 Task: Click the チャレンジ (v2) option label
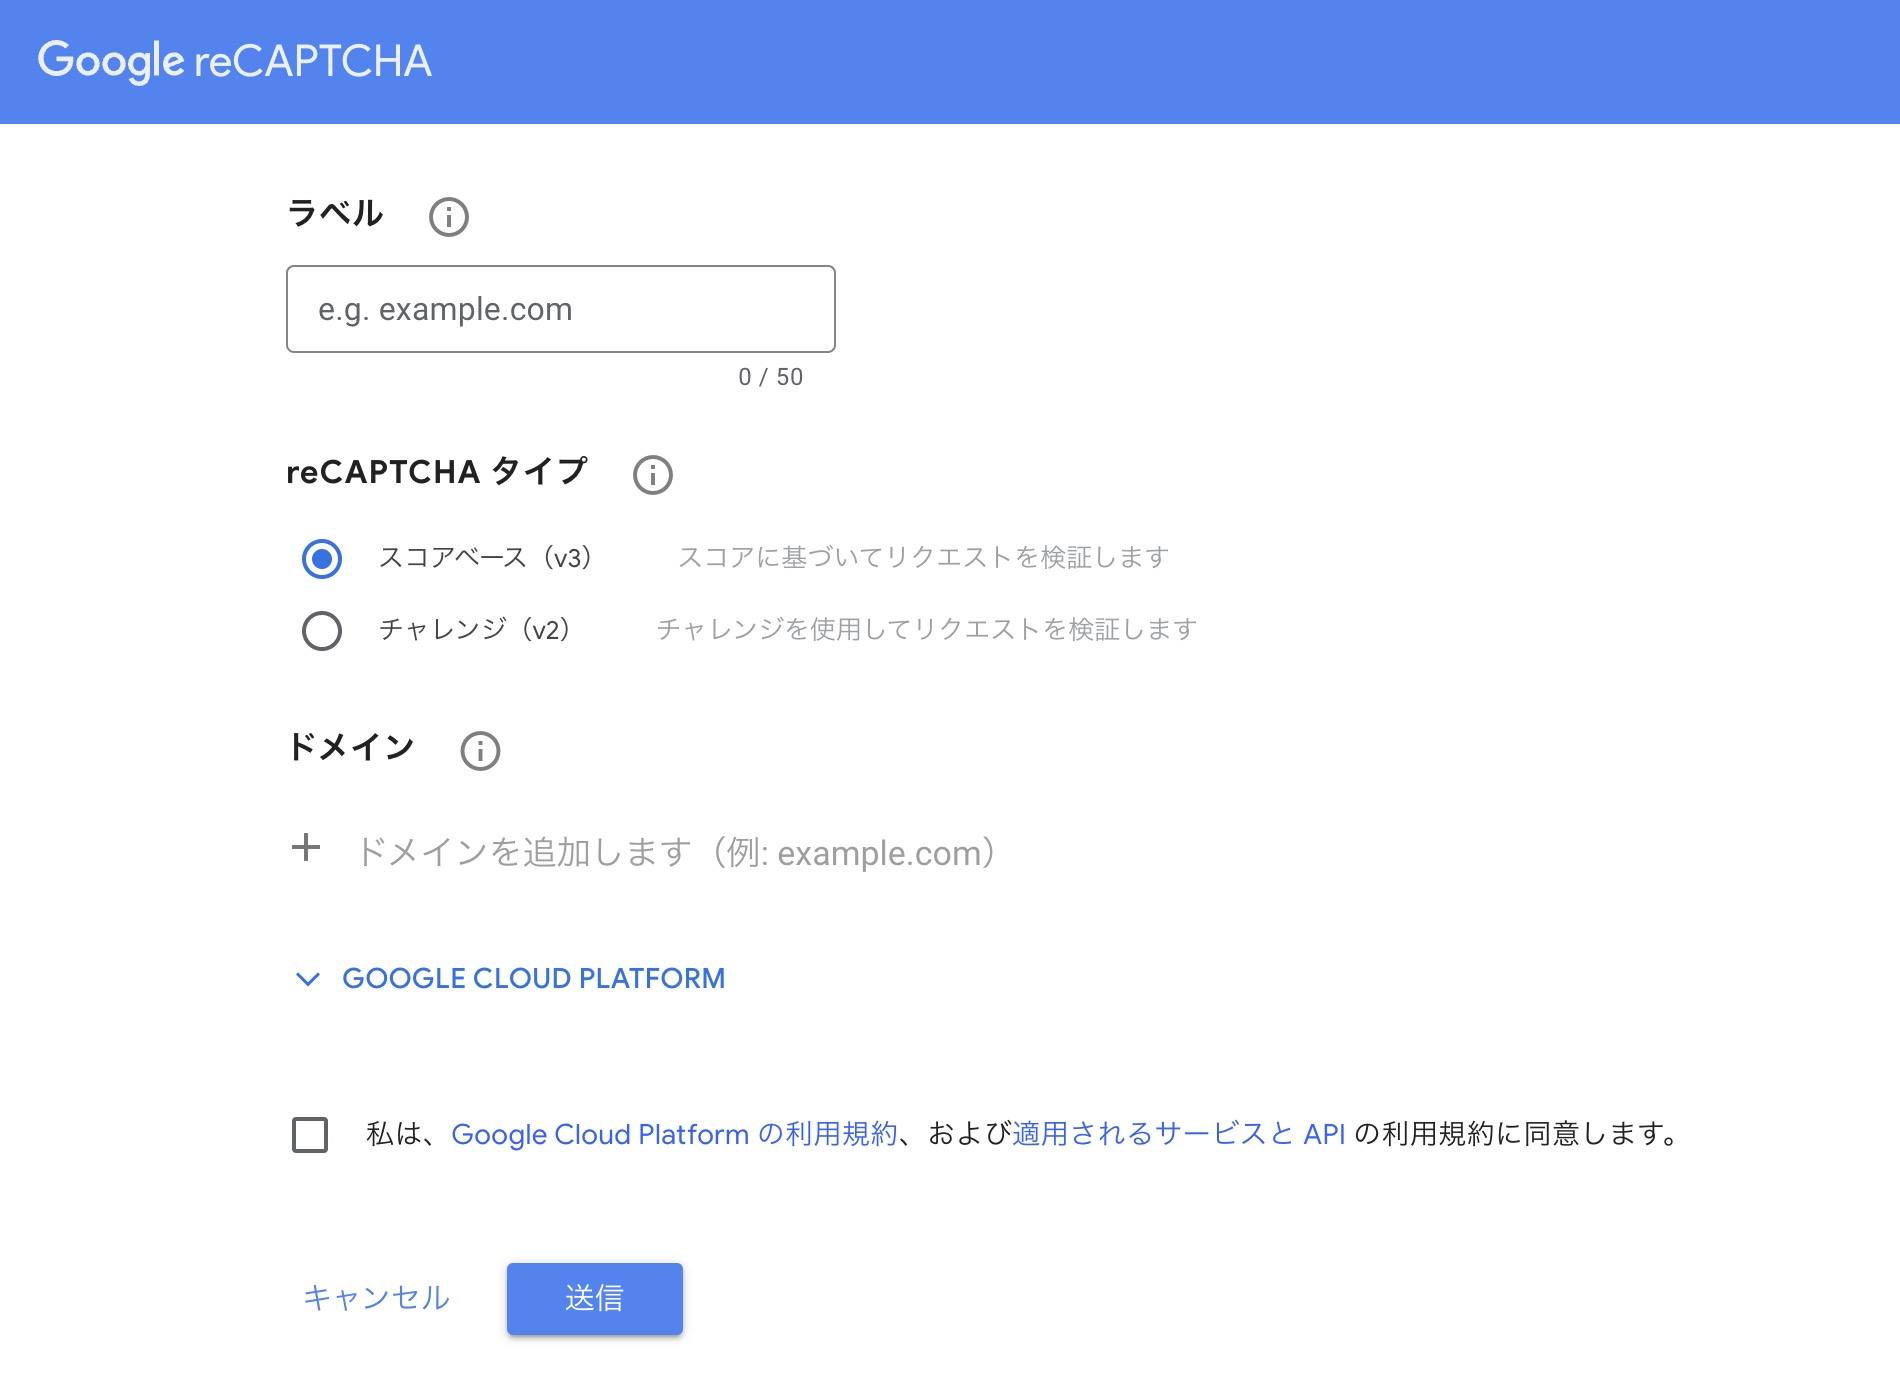(475, 629)
